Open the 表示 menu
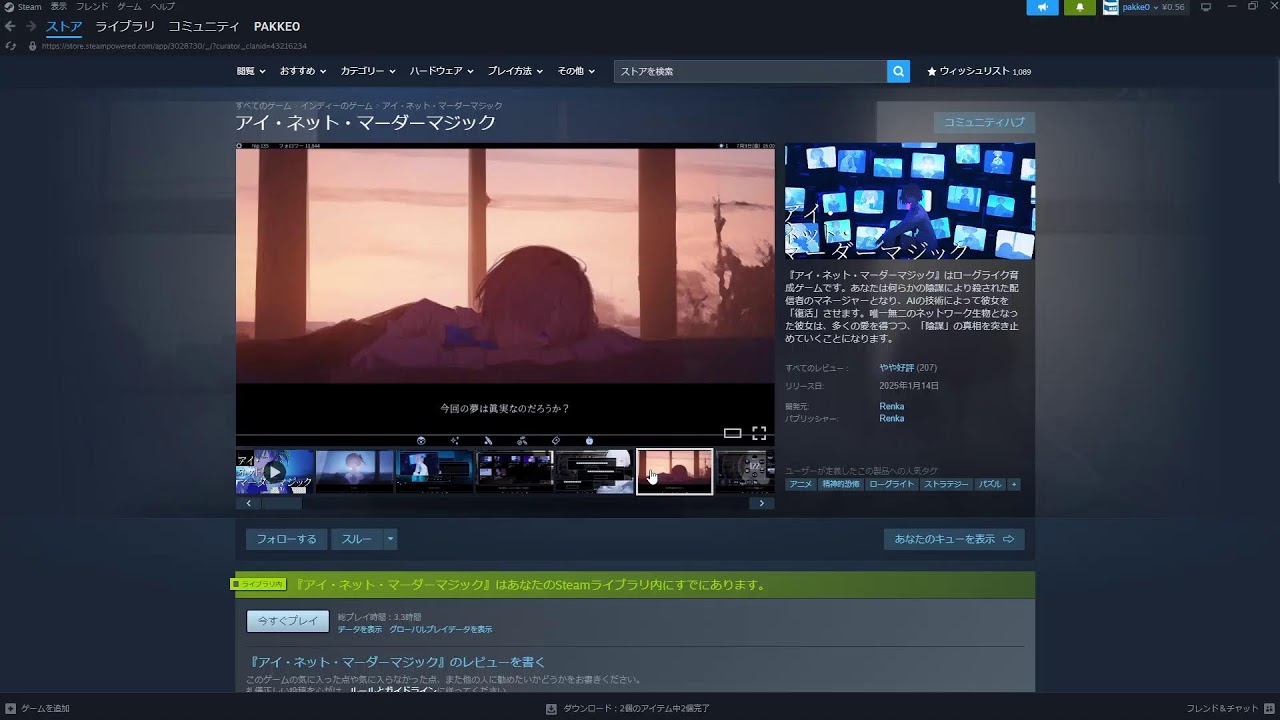This screenshot has width=1280, height=720. pyautogui.click(x=59, y=7)
